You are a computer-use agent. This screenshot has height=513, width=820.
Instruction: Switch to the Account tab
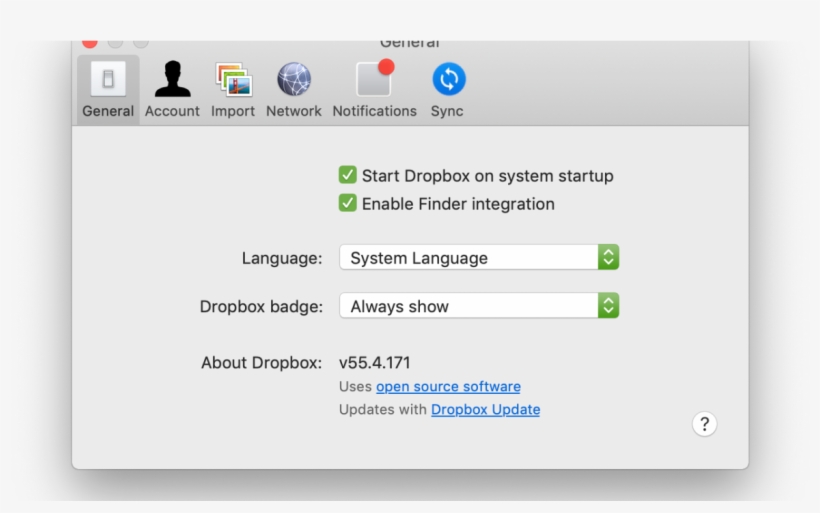172,90
